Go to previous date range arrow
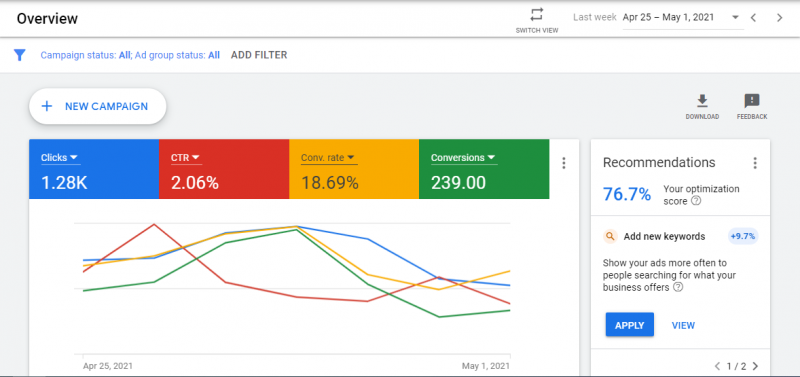Image resolution: width=800 pixels, height=377 pixels. click(753, 18)
